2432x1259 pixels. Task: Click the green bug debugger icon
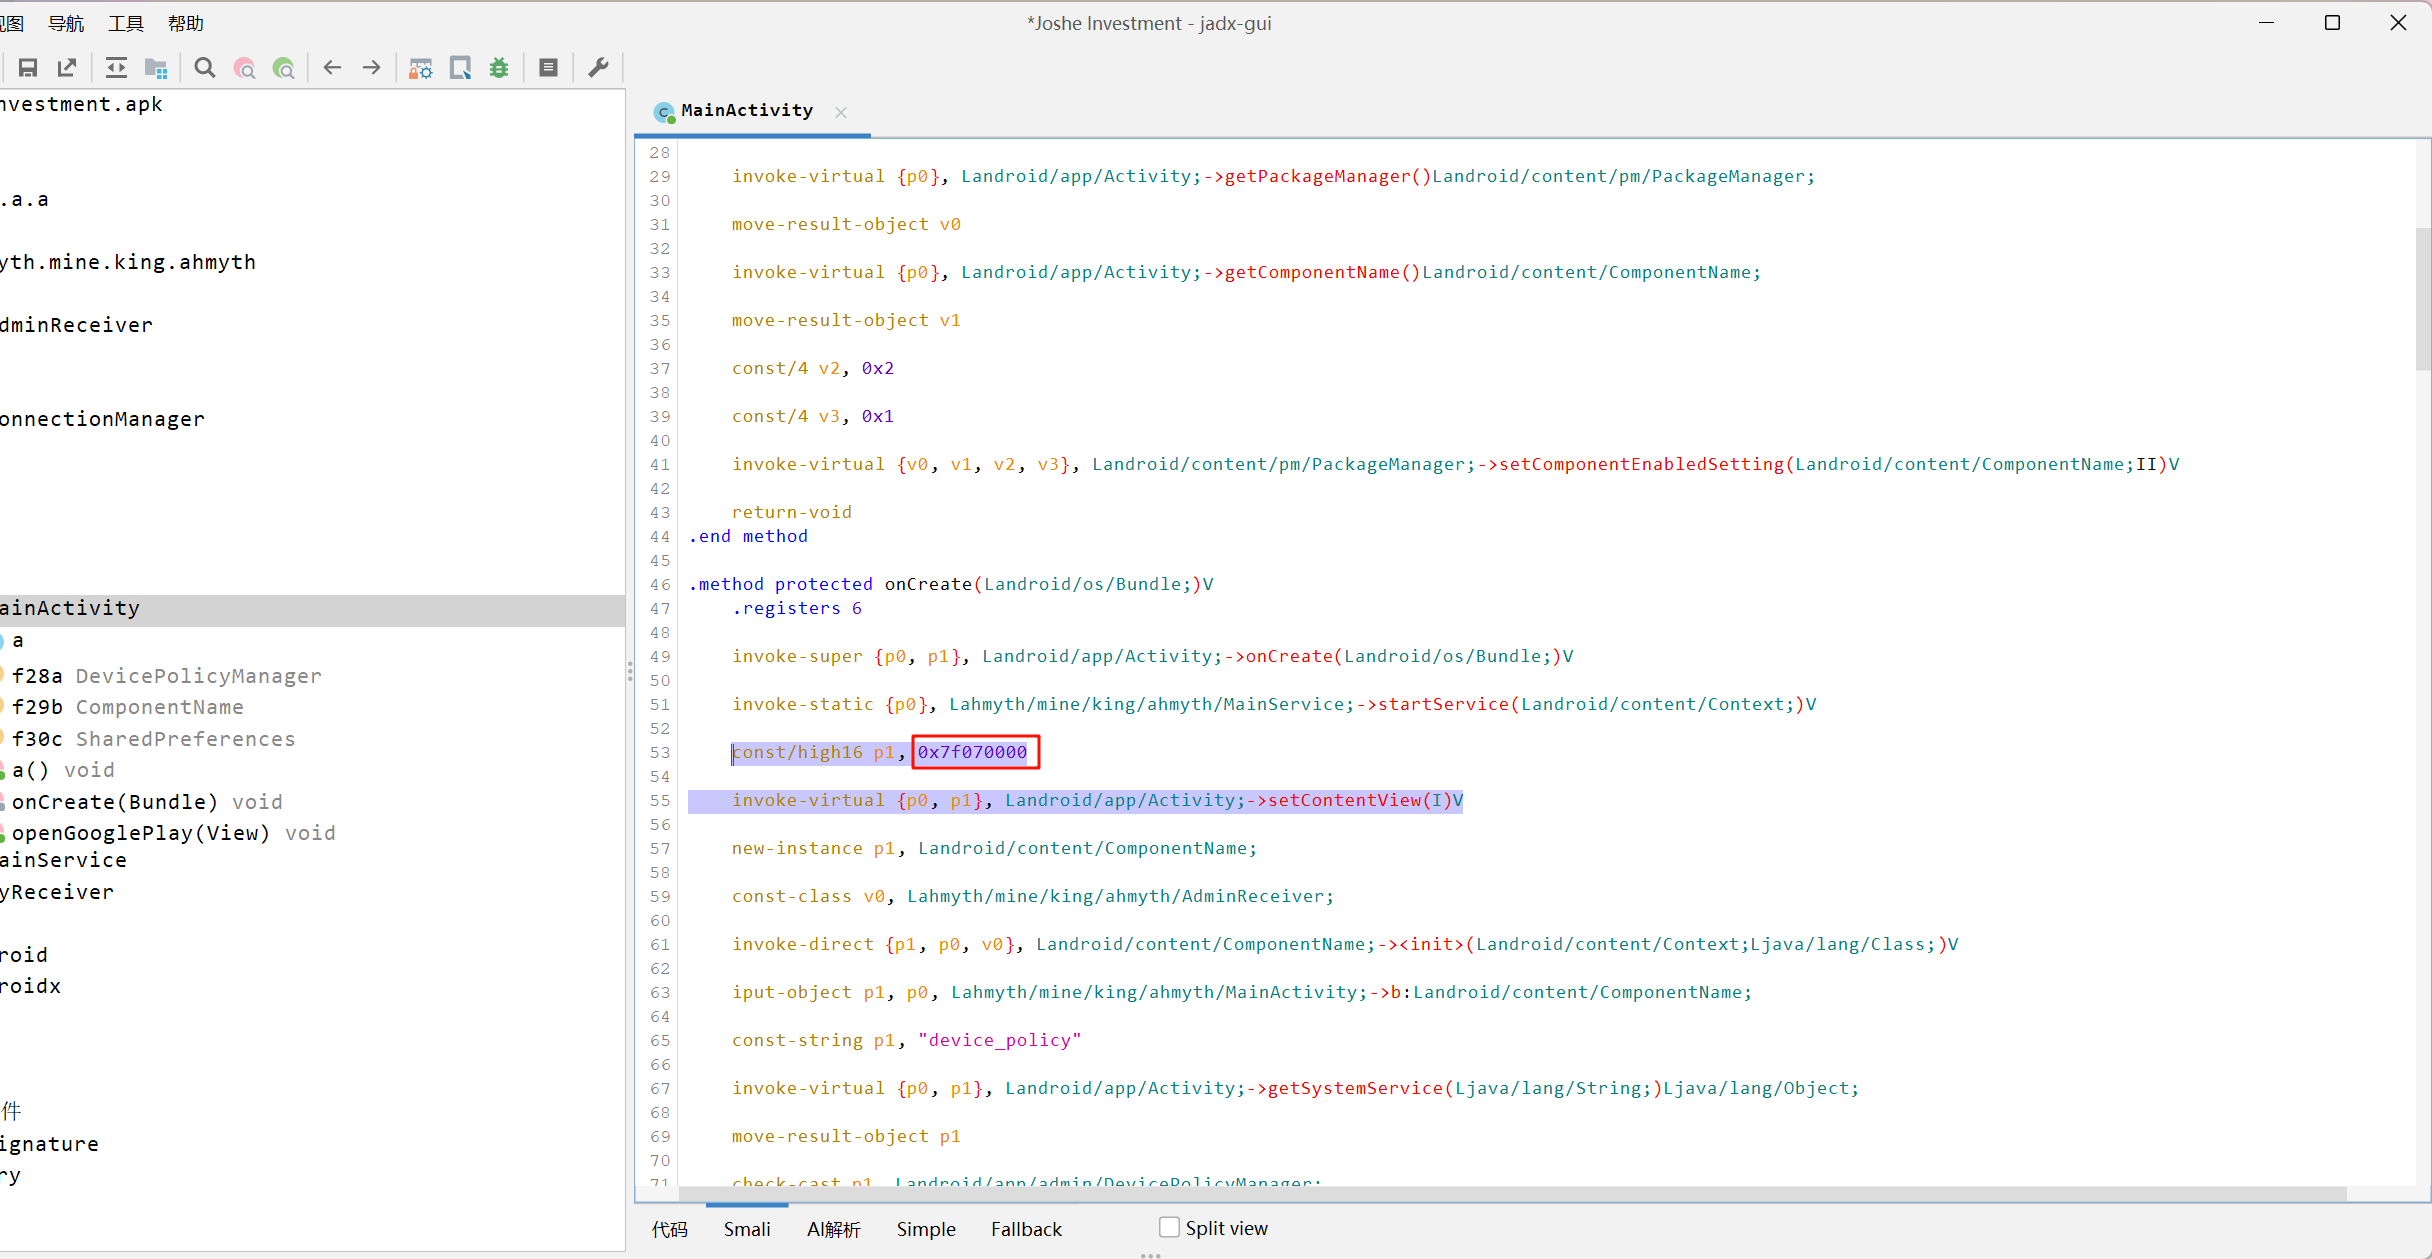(x=499, y=68)
